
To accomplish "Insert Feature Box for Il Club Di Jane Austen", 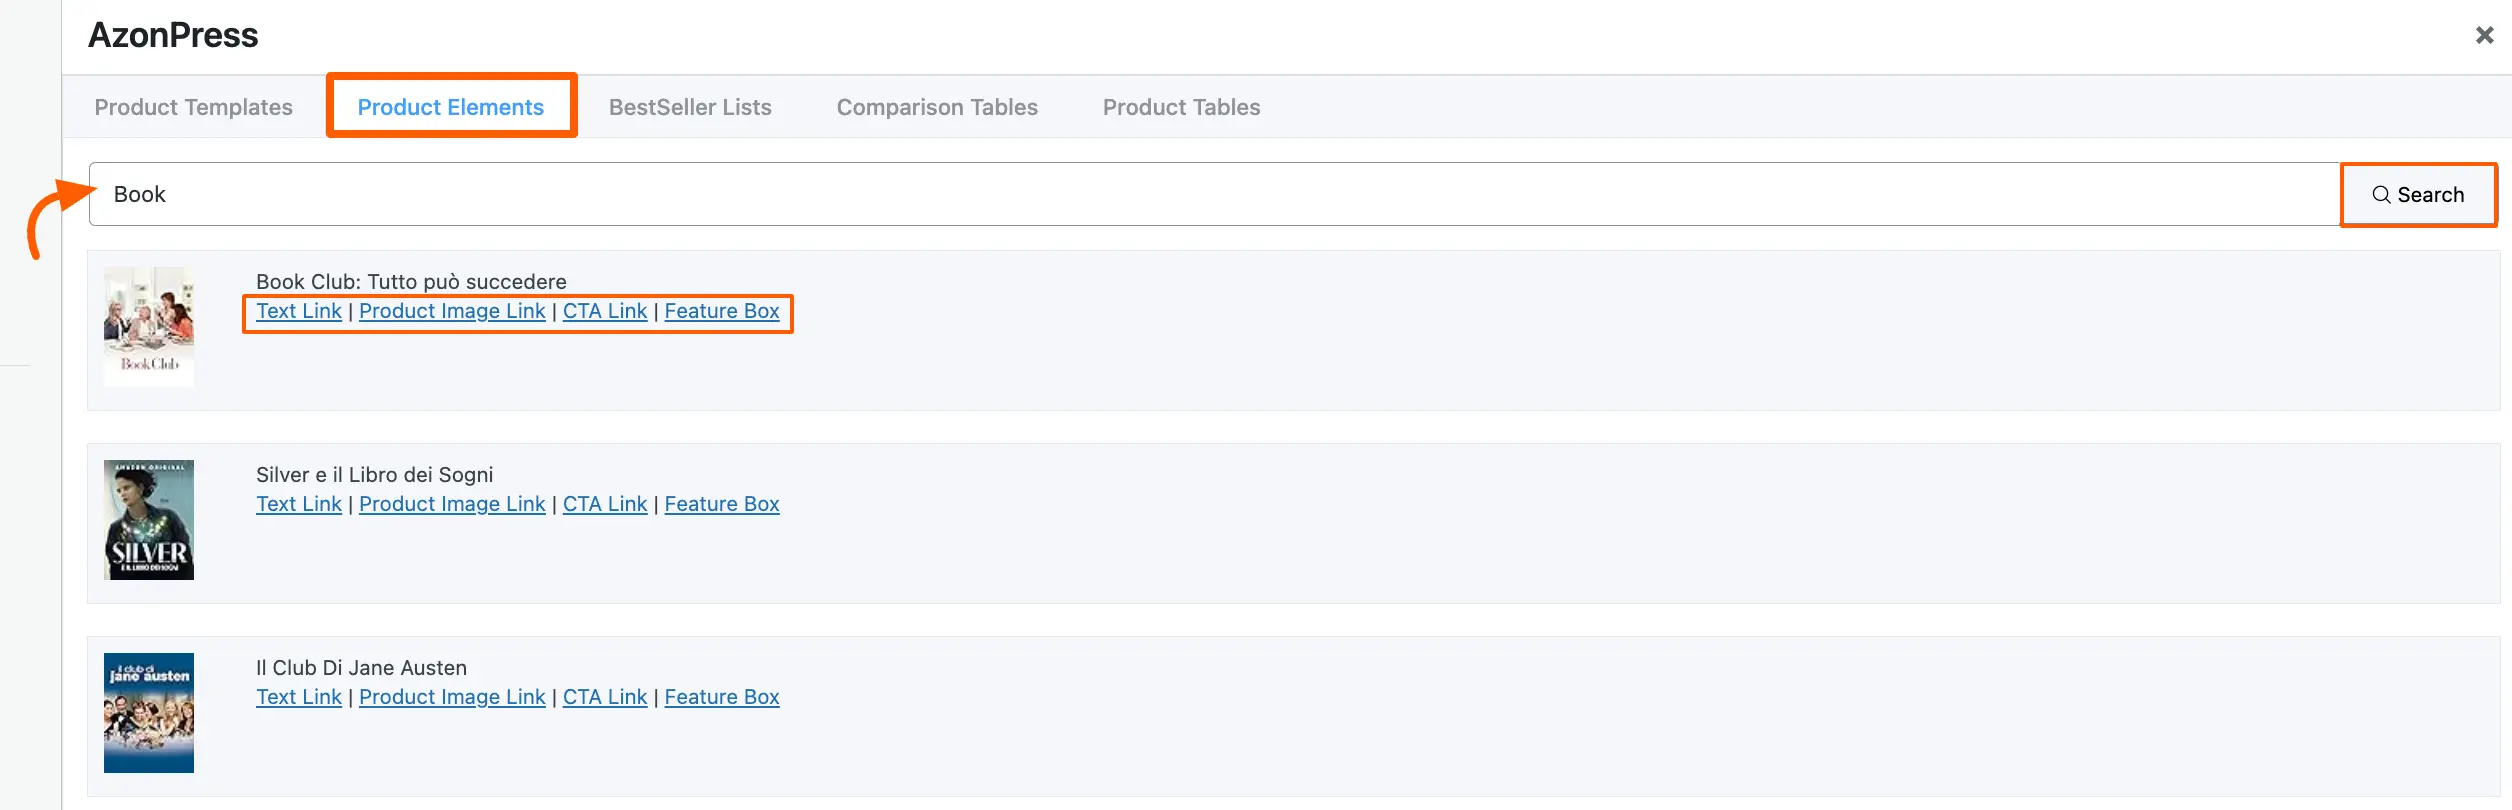I will click(x=722, y=697).
